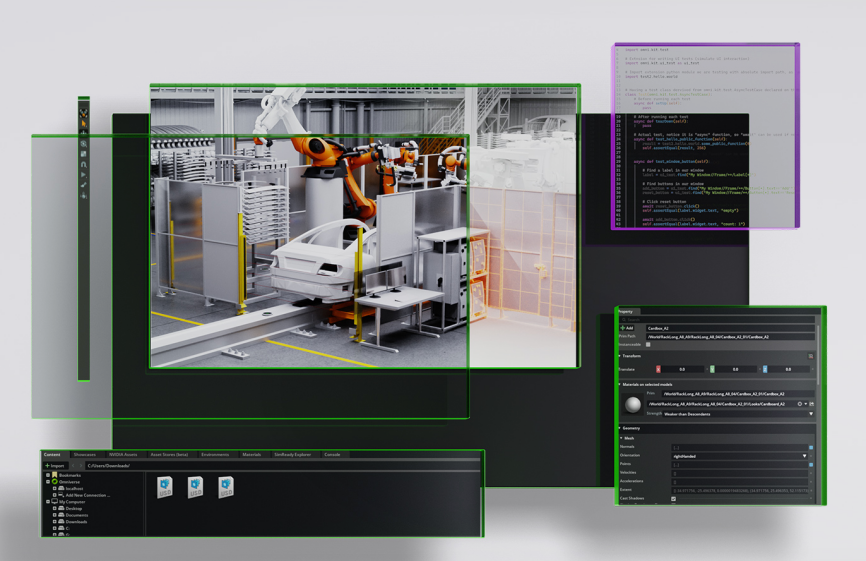This screenshot has width=866, height=561.
Task: Click the first USD file thumbnail
Action: tap(165, 487)
